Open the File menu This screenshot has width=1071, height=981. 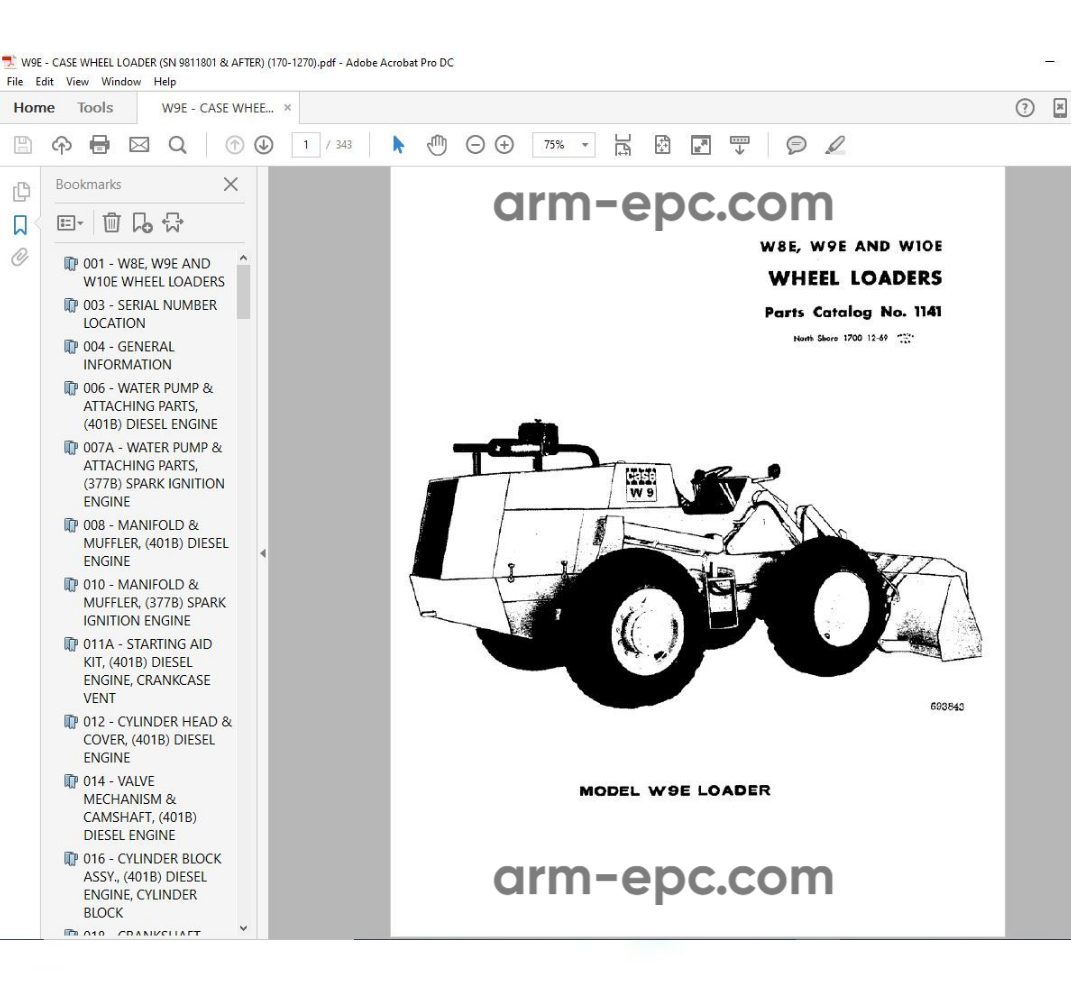[x=15, y=81]
